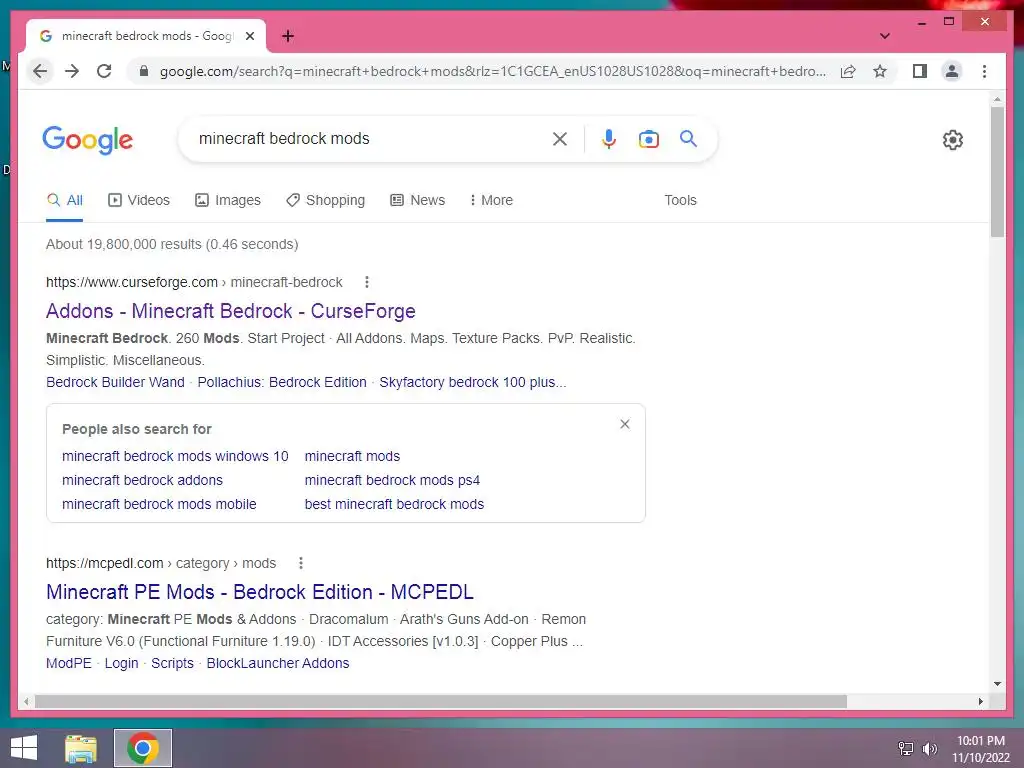Search minecraft bedrock mods mobile suggestion
1024x768 pixels.
point(159,504)
